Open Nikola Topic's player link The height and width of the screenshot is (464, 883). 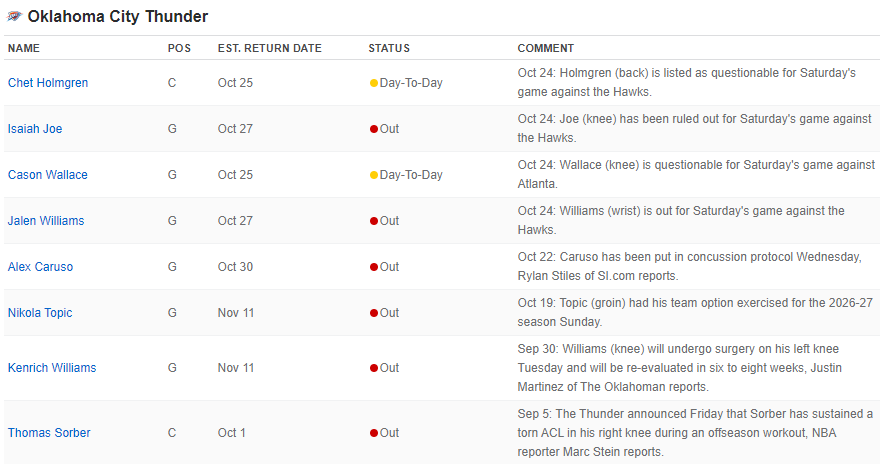pyautogui.click(x=40, y=313)
